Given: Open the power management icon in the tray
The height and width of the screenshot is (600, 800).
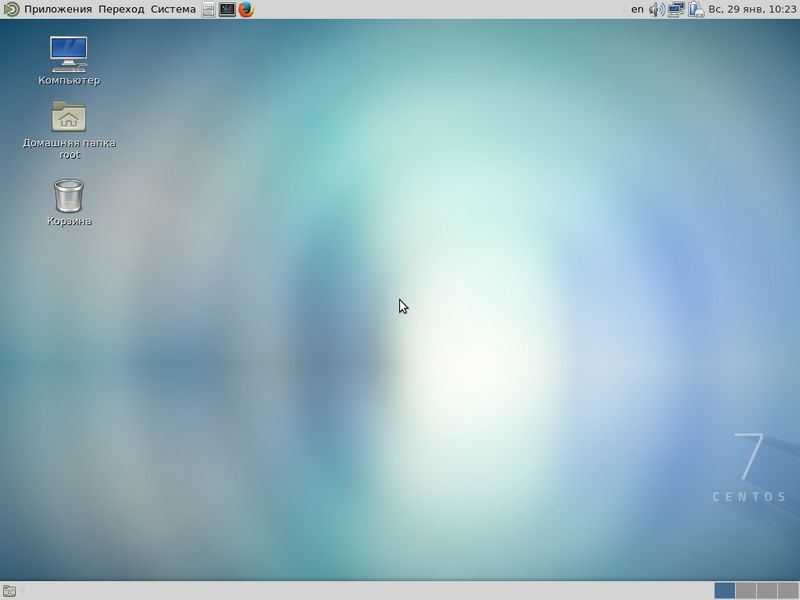Looking at the screenshot, I should point(696,10).
